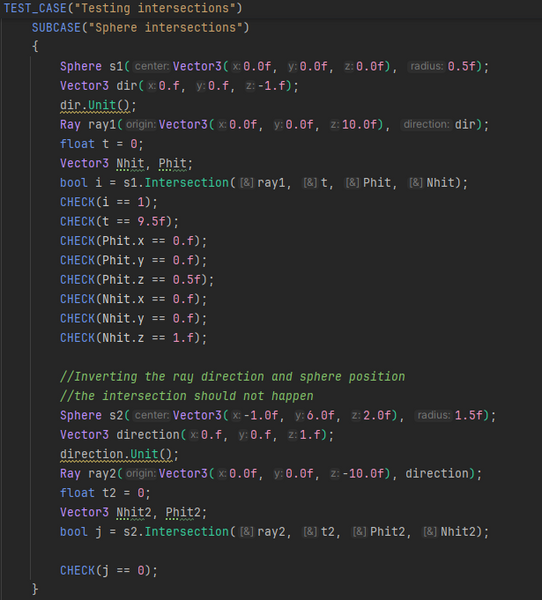Click the -1.f z value of dir

272,86
